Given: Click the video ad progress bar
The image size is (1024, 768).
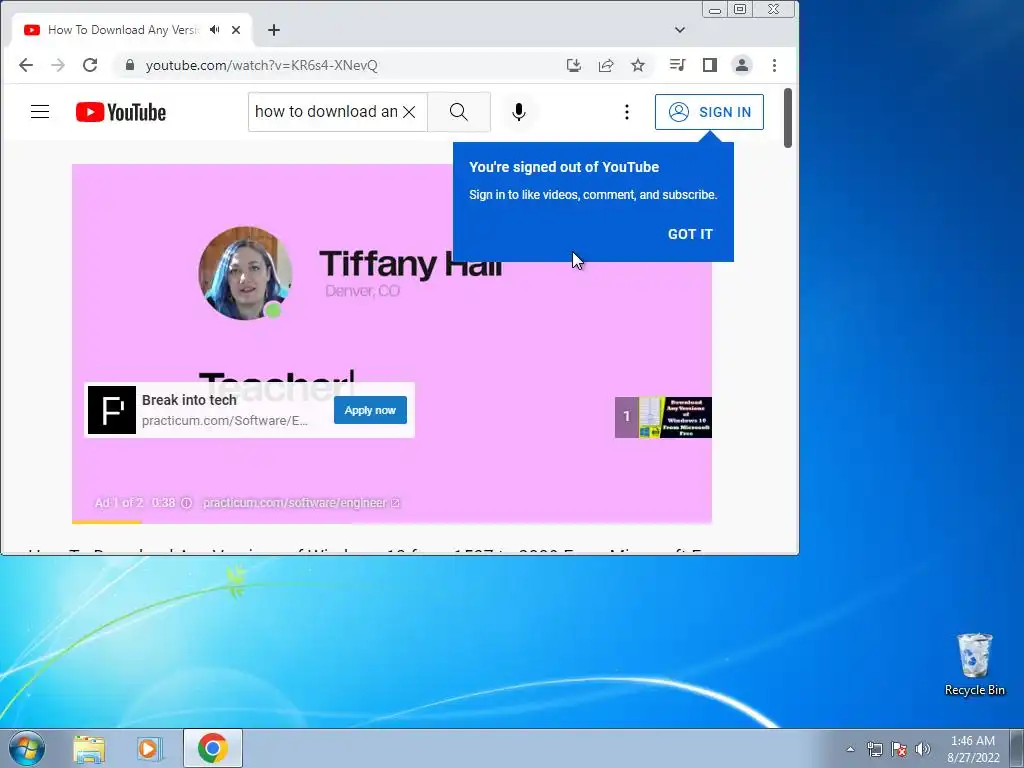Looking at the screenshot, I should tap(392, 522).
